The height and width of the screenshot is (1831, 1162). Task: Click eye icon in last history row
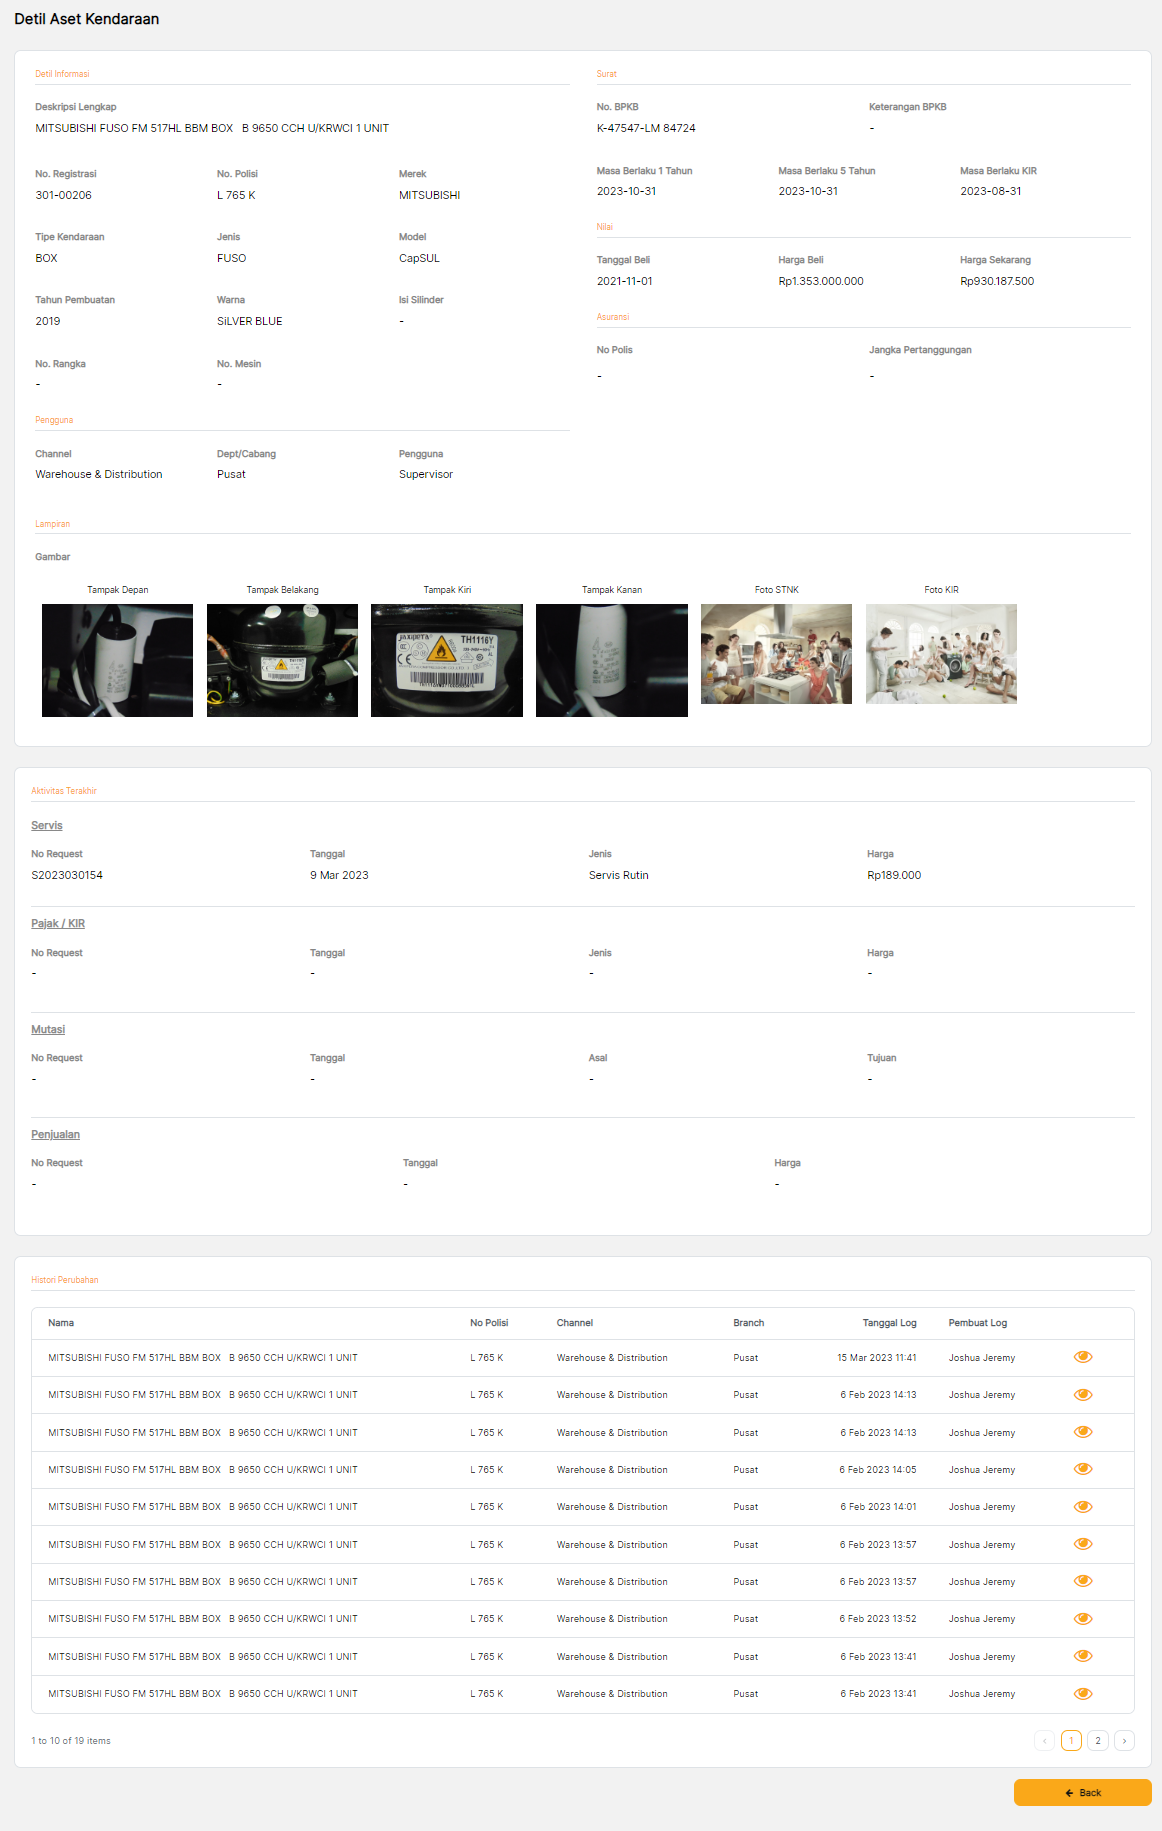coord(1082,1694)
